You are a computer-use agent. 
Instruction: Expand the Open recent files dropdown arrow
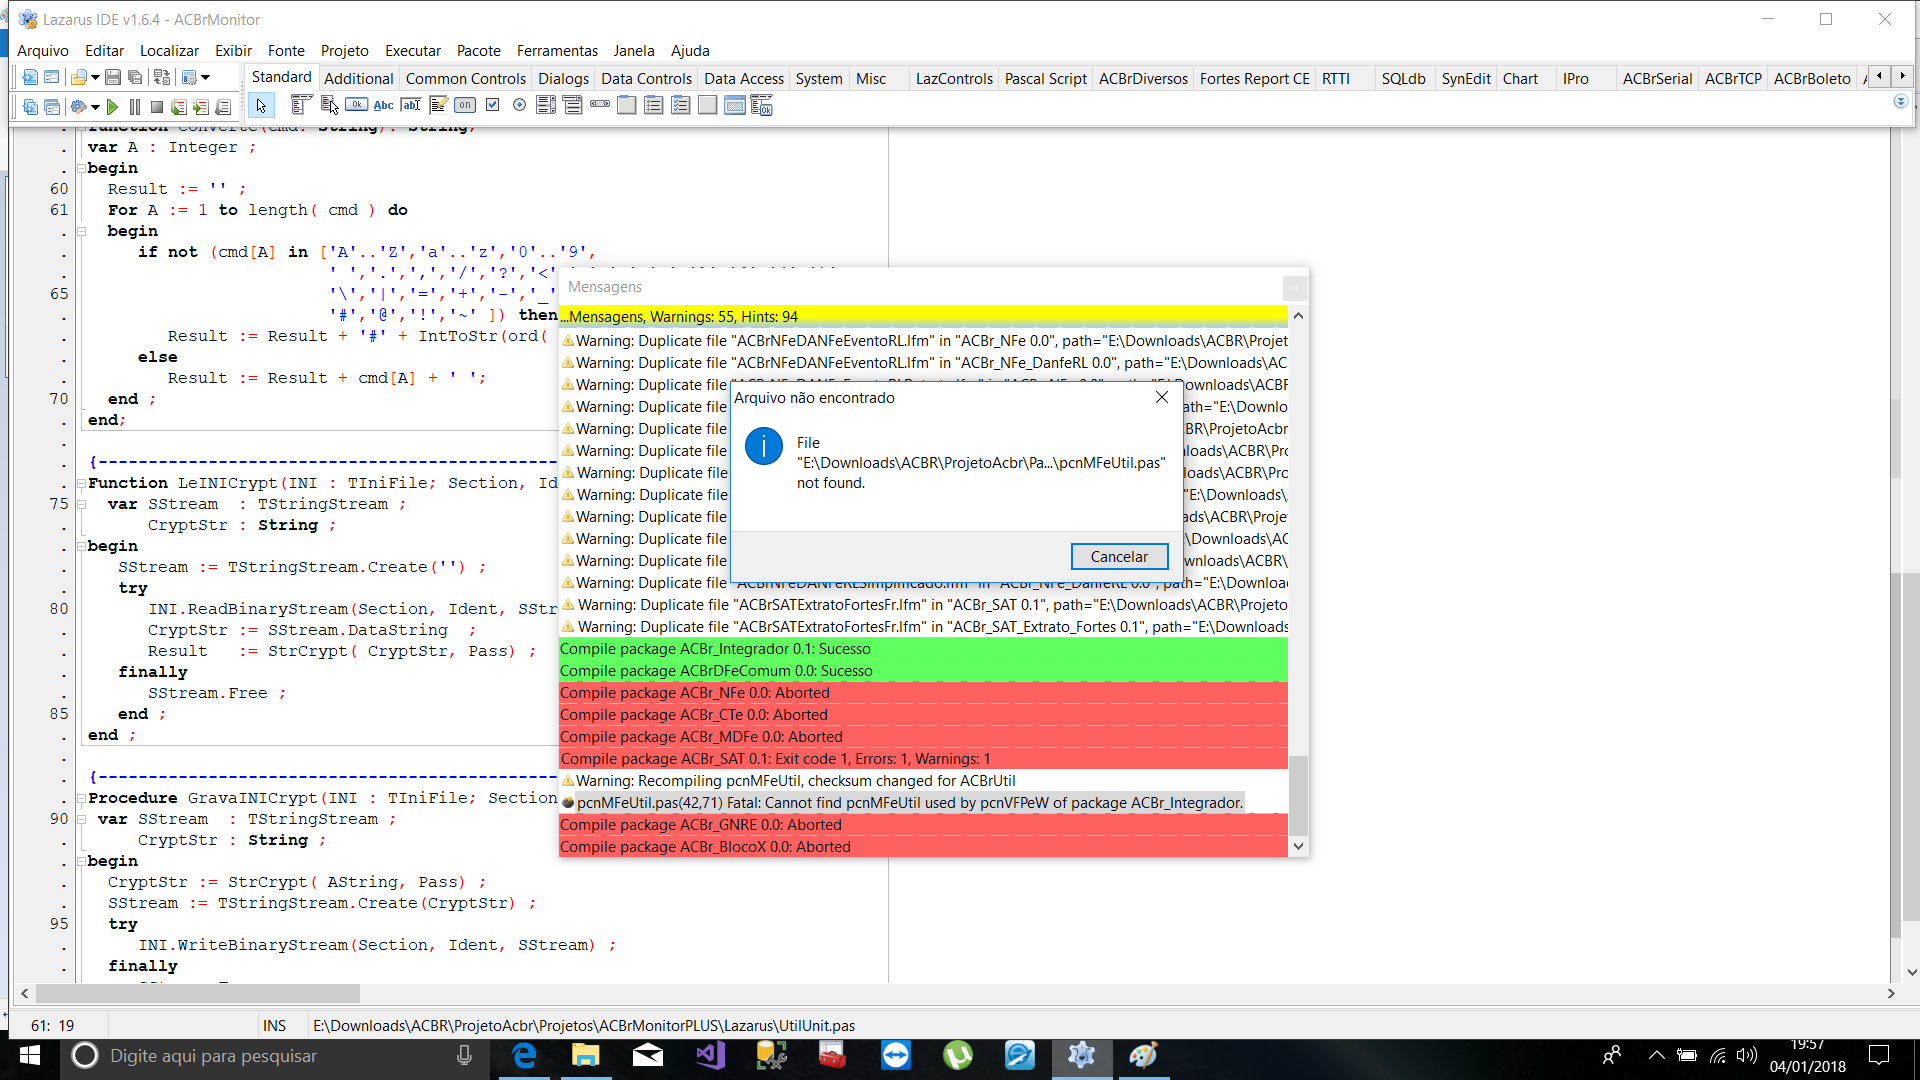[95, 77]
